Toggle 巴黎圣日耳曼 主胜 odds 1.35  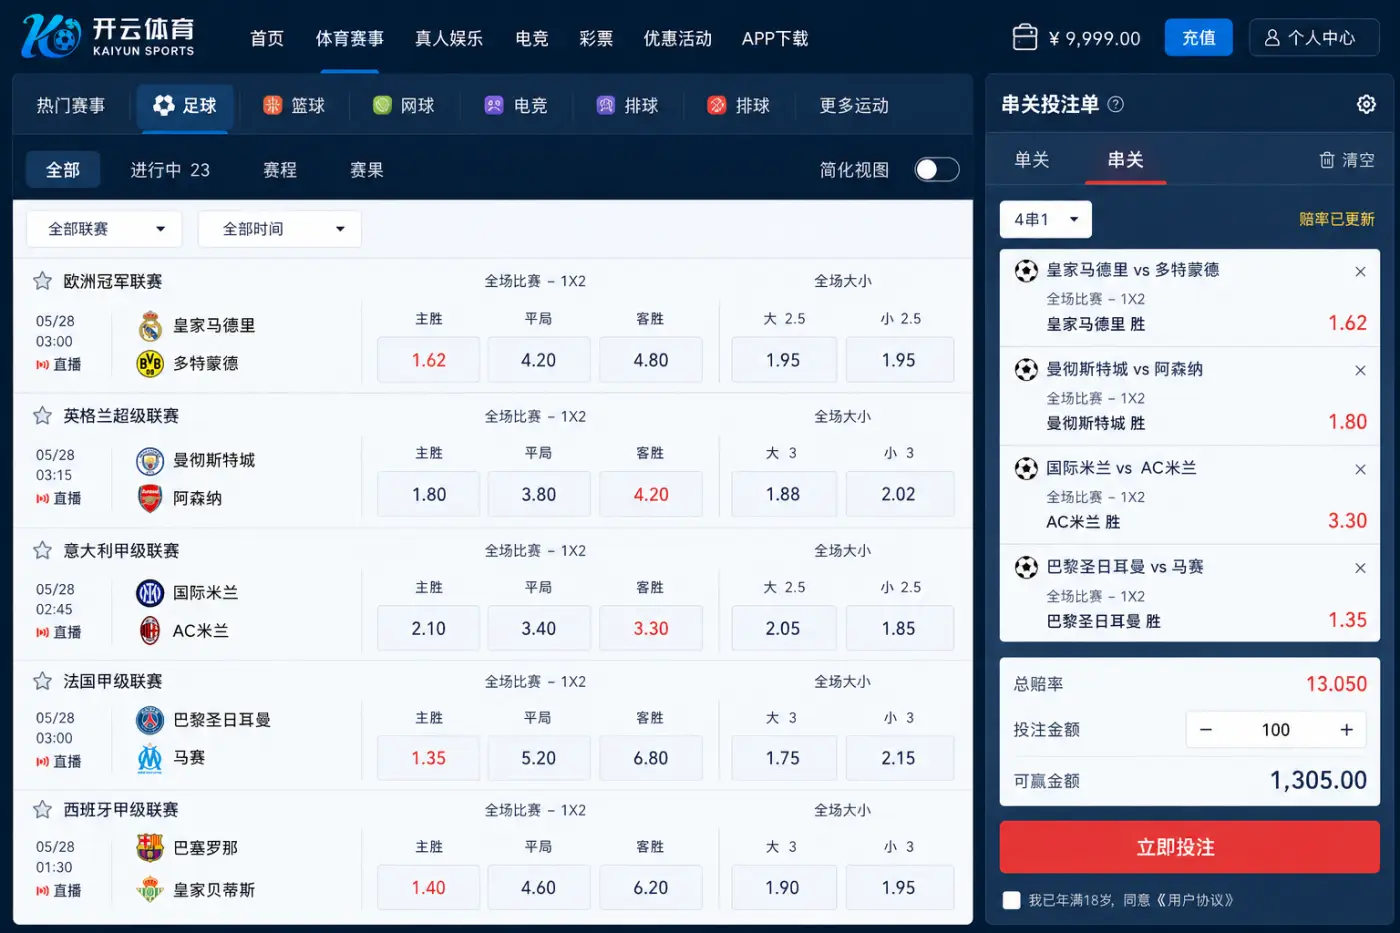tap(429, 758)
